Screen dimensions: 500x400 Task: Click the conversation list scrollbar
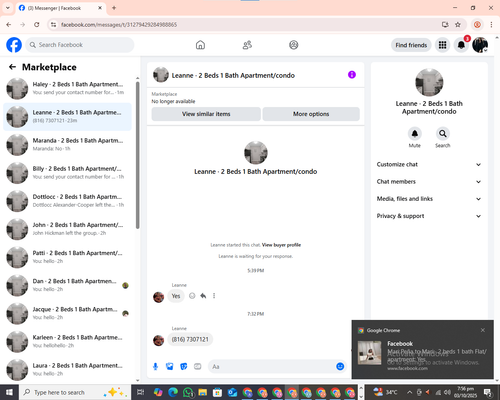137,155
